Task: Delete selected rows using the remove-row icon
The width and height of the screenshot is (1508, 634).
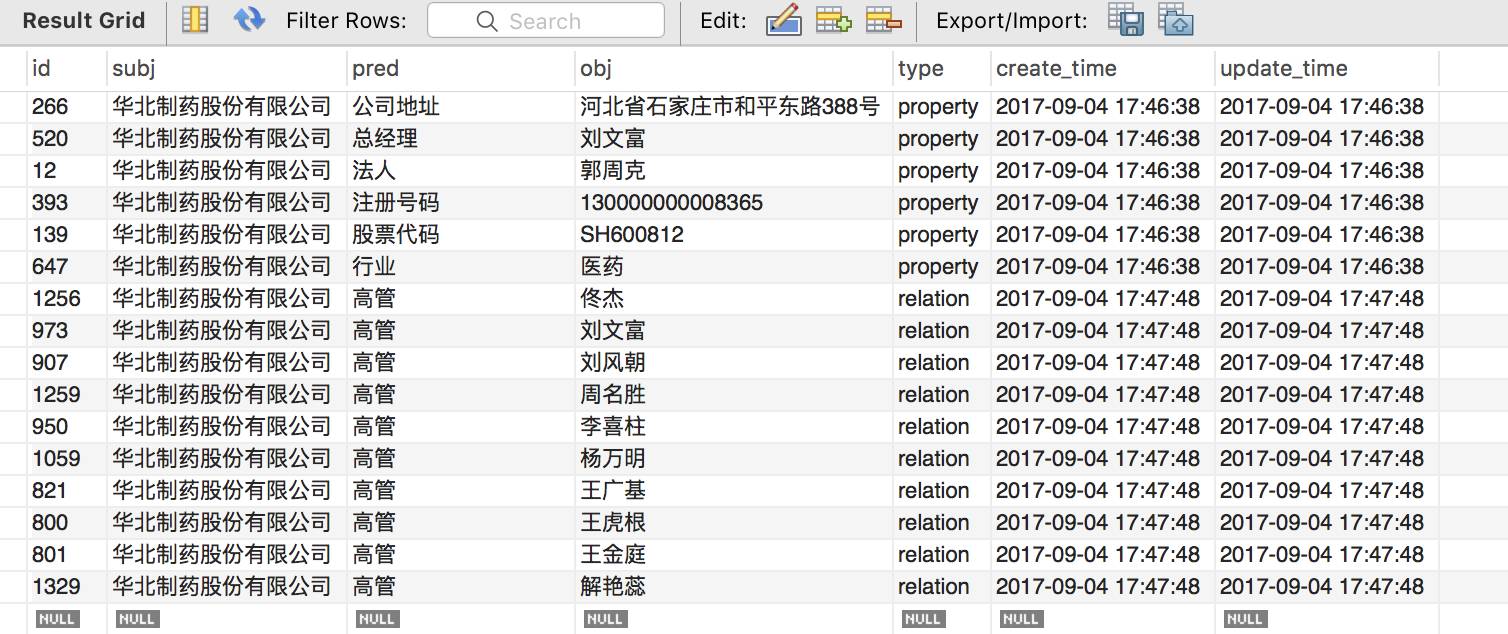Action: tap(883, 20)
